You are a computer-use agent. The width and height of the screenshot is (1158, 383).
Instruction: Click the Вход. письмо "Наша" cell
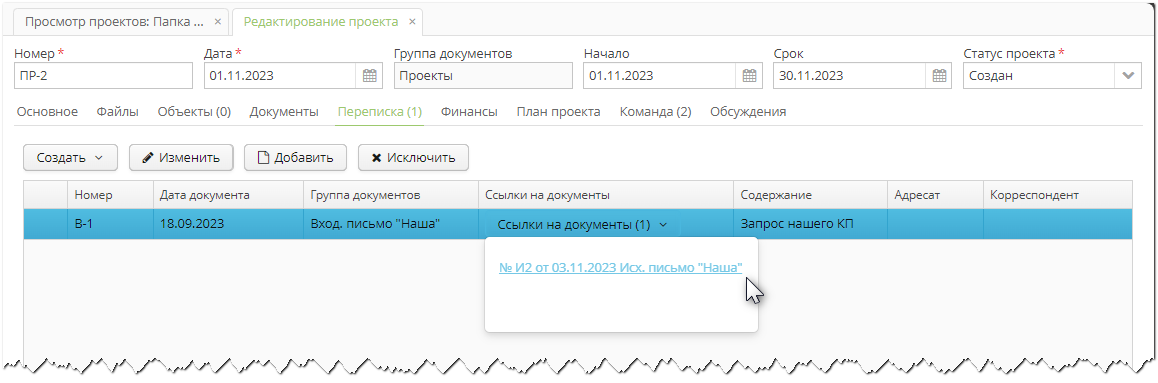[x=391, y=224]
